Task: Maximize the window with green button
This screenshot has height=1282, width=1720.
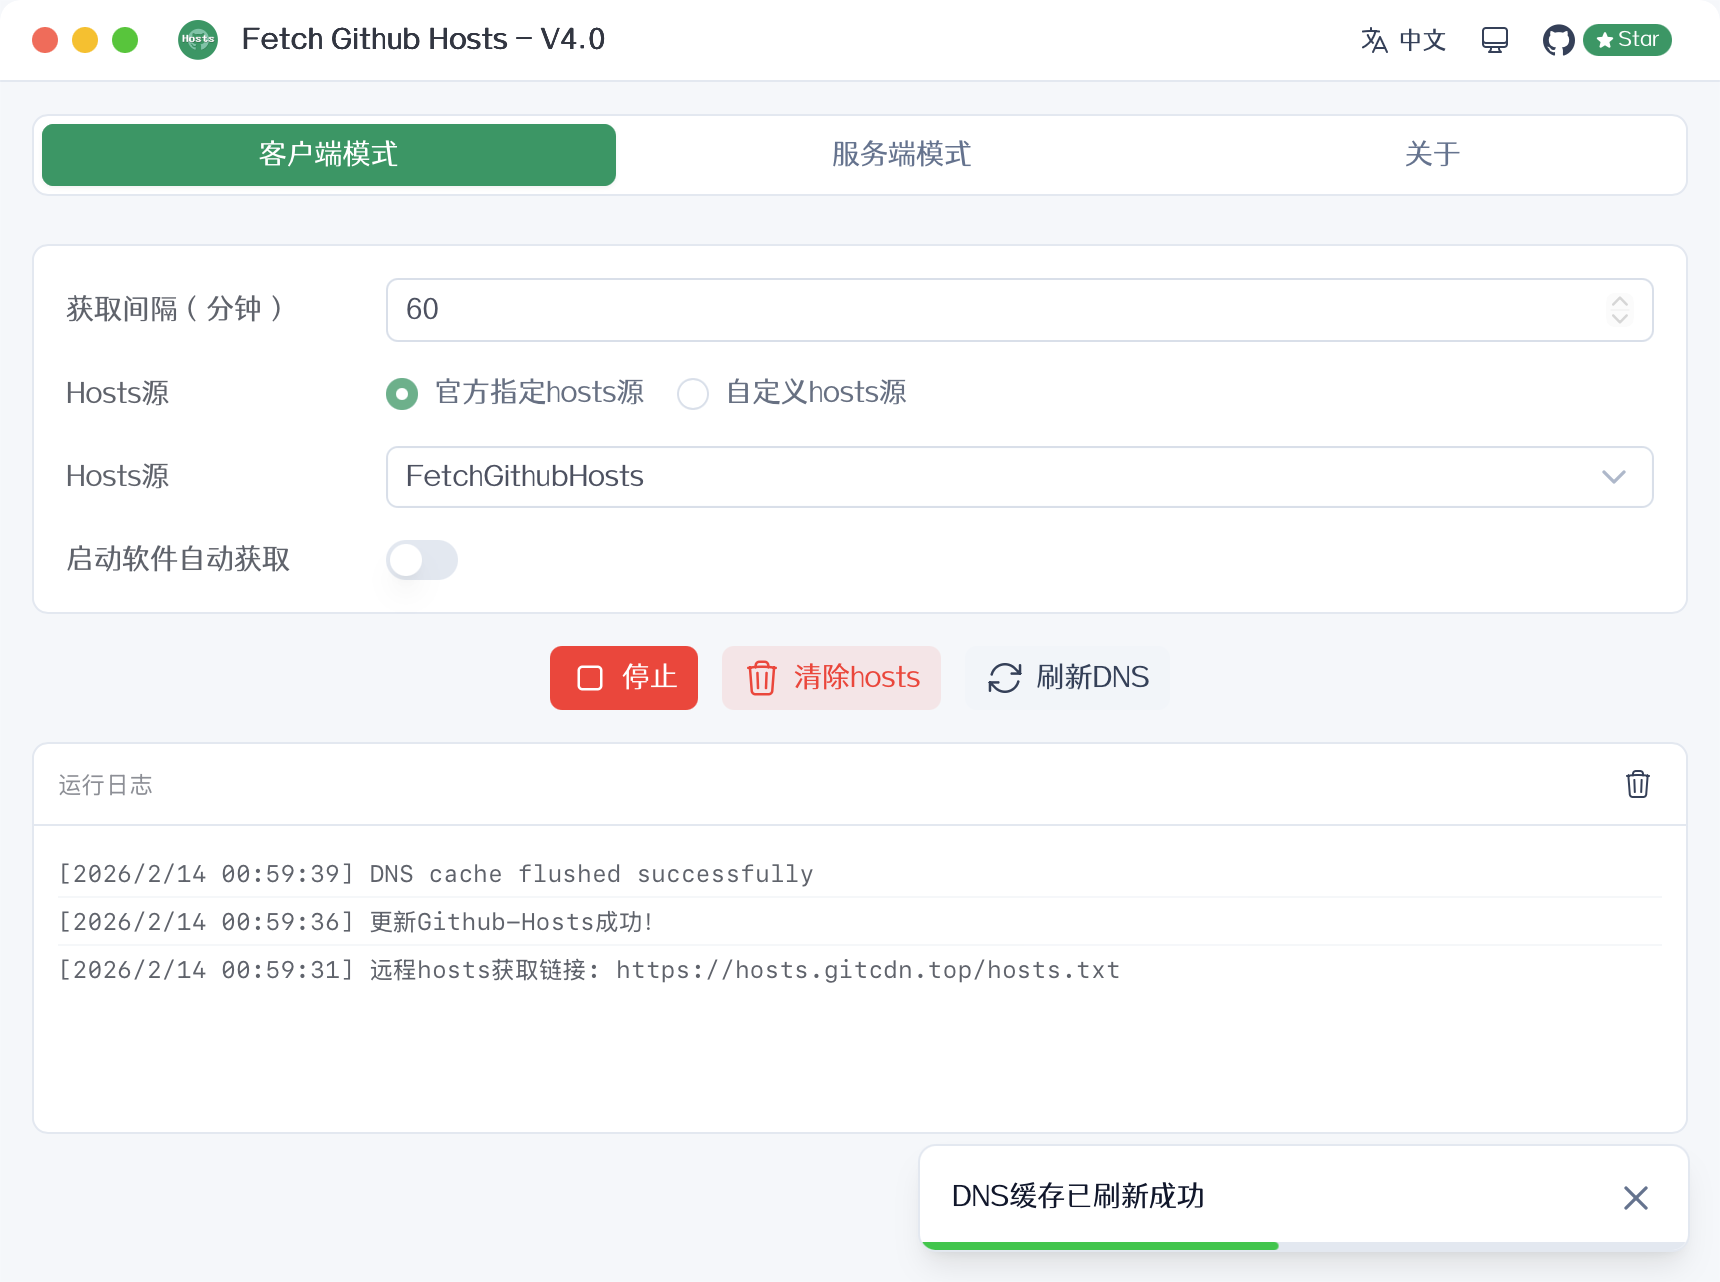Action: point(125,40)
